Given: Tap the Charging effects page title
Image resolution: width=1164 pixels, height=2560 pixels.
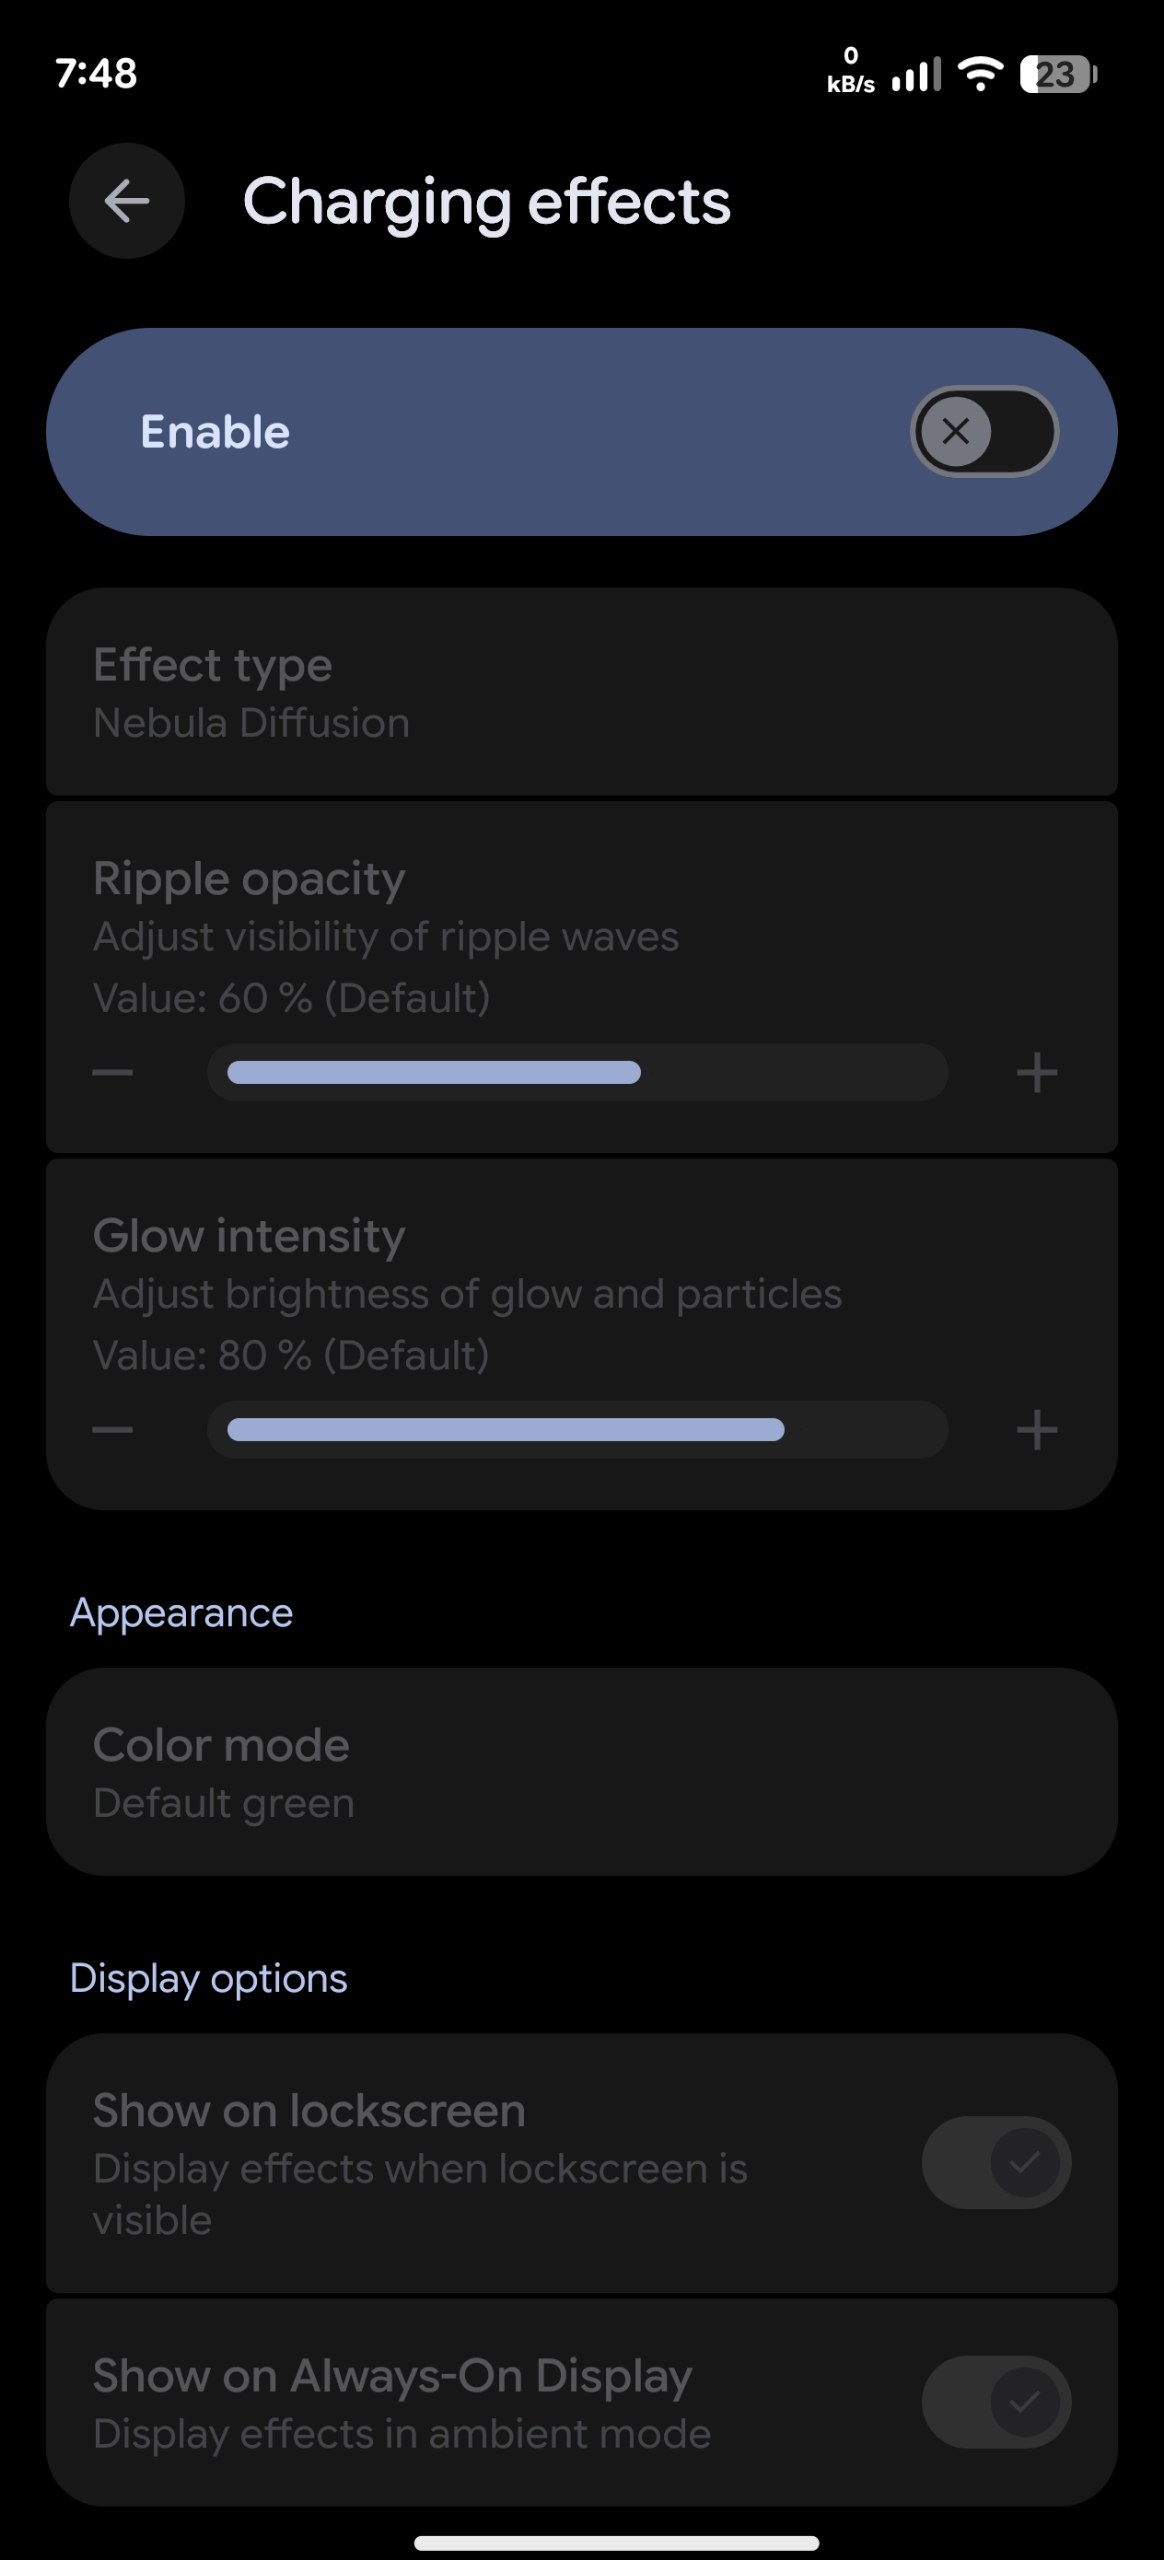Looking at the screenshot, I should coord(487,203).
